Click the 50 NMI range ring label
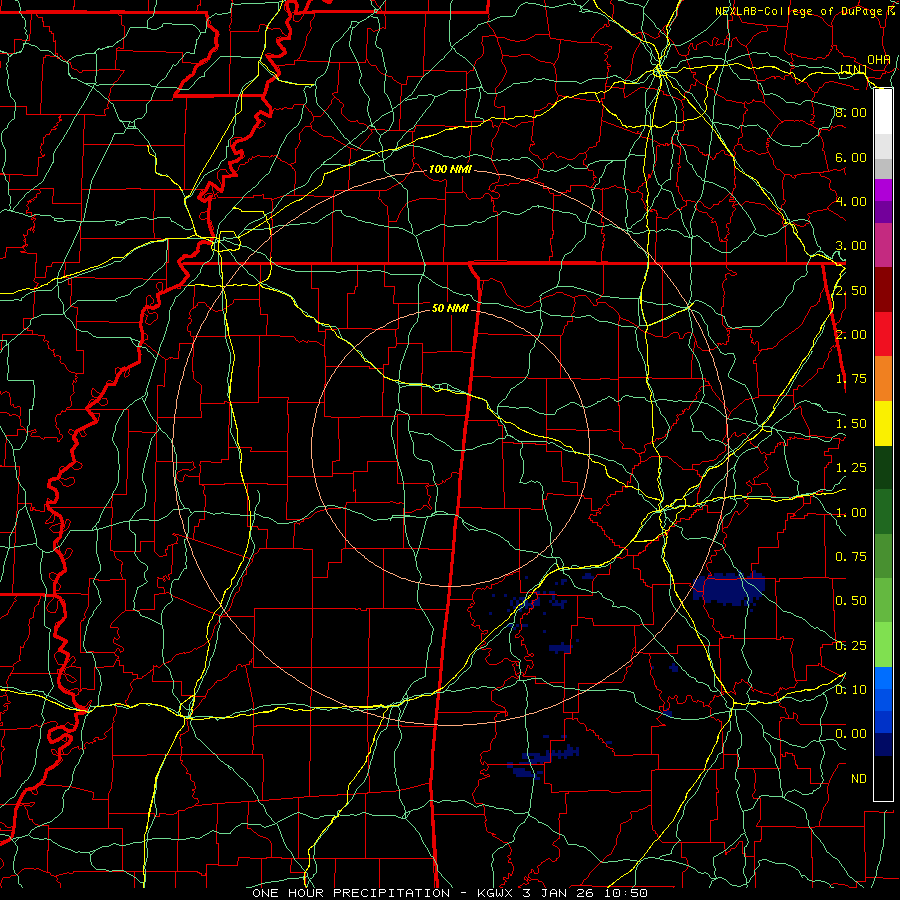This screenshot has width=900, height=900. pos(450,308)
